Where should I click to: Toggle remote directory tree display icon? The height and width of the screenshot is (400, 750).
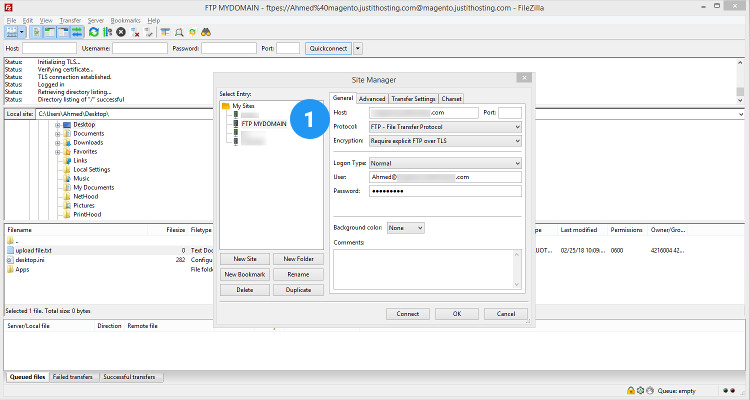[x=63, y=32]
